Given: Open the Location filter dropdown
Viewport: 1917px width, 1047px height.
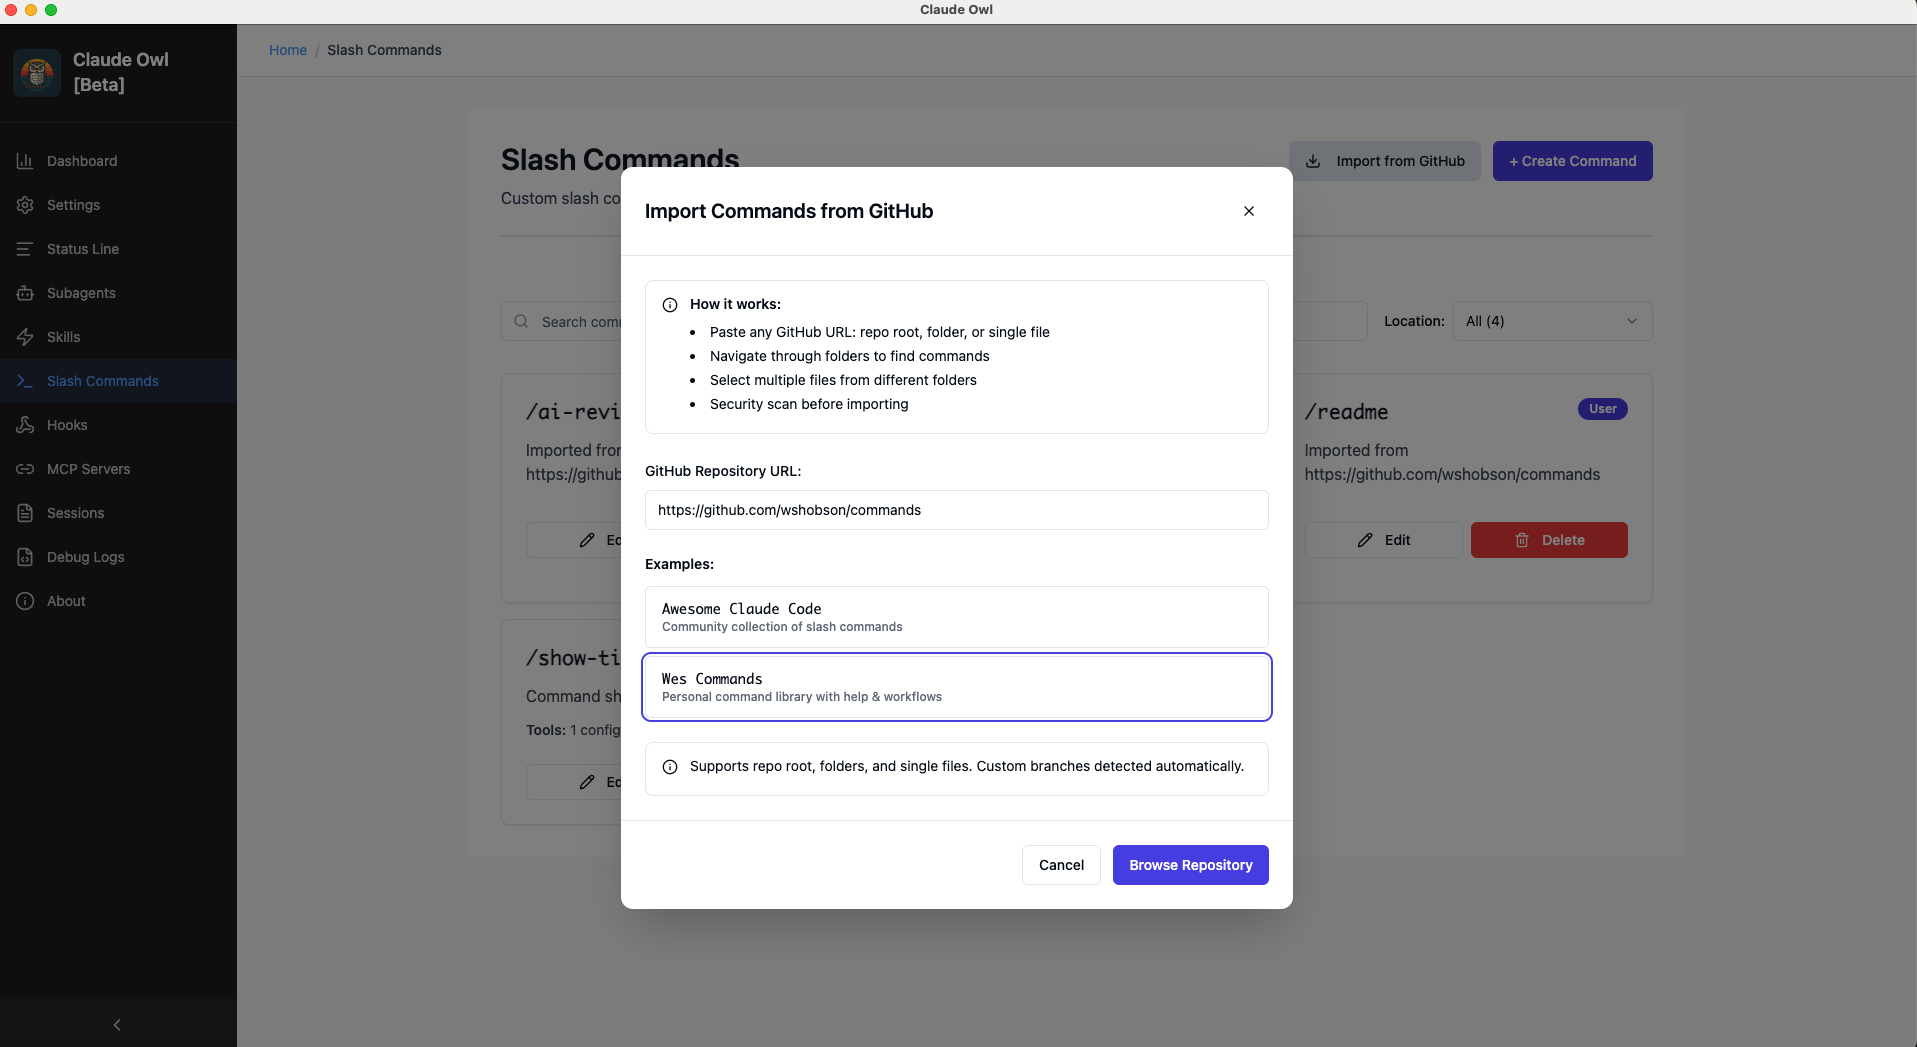Looking at the screenshot, I should point(1551,321).
